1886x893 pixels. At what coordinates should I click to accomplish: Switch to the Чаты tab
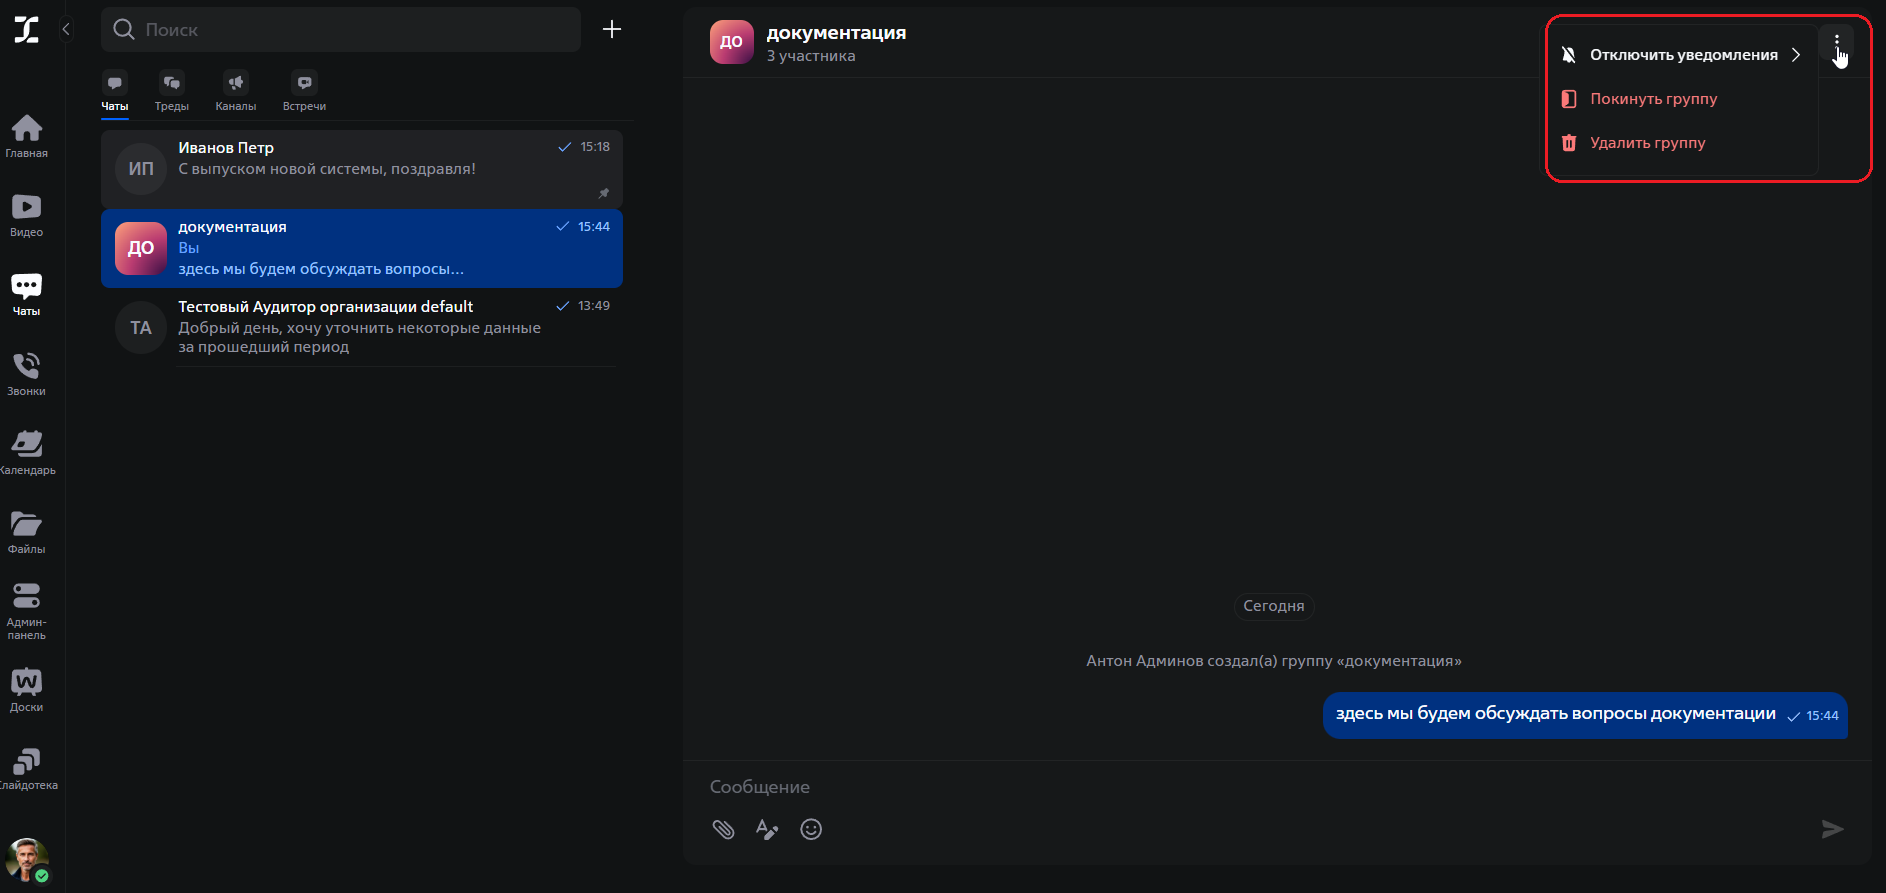(x=115, y=92)
